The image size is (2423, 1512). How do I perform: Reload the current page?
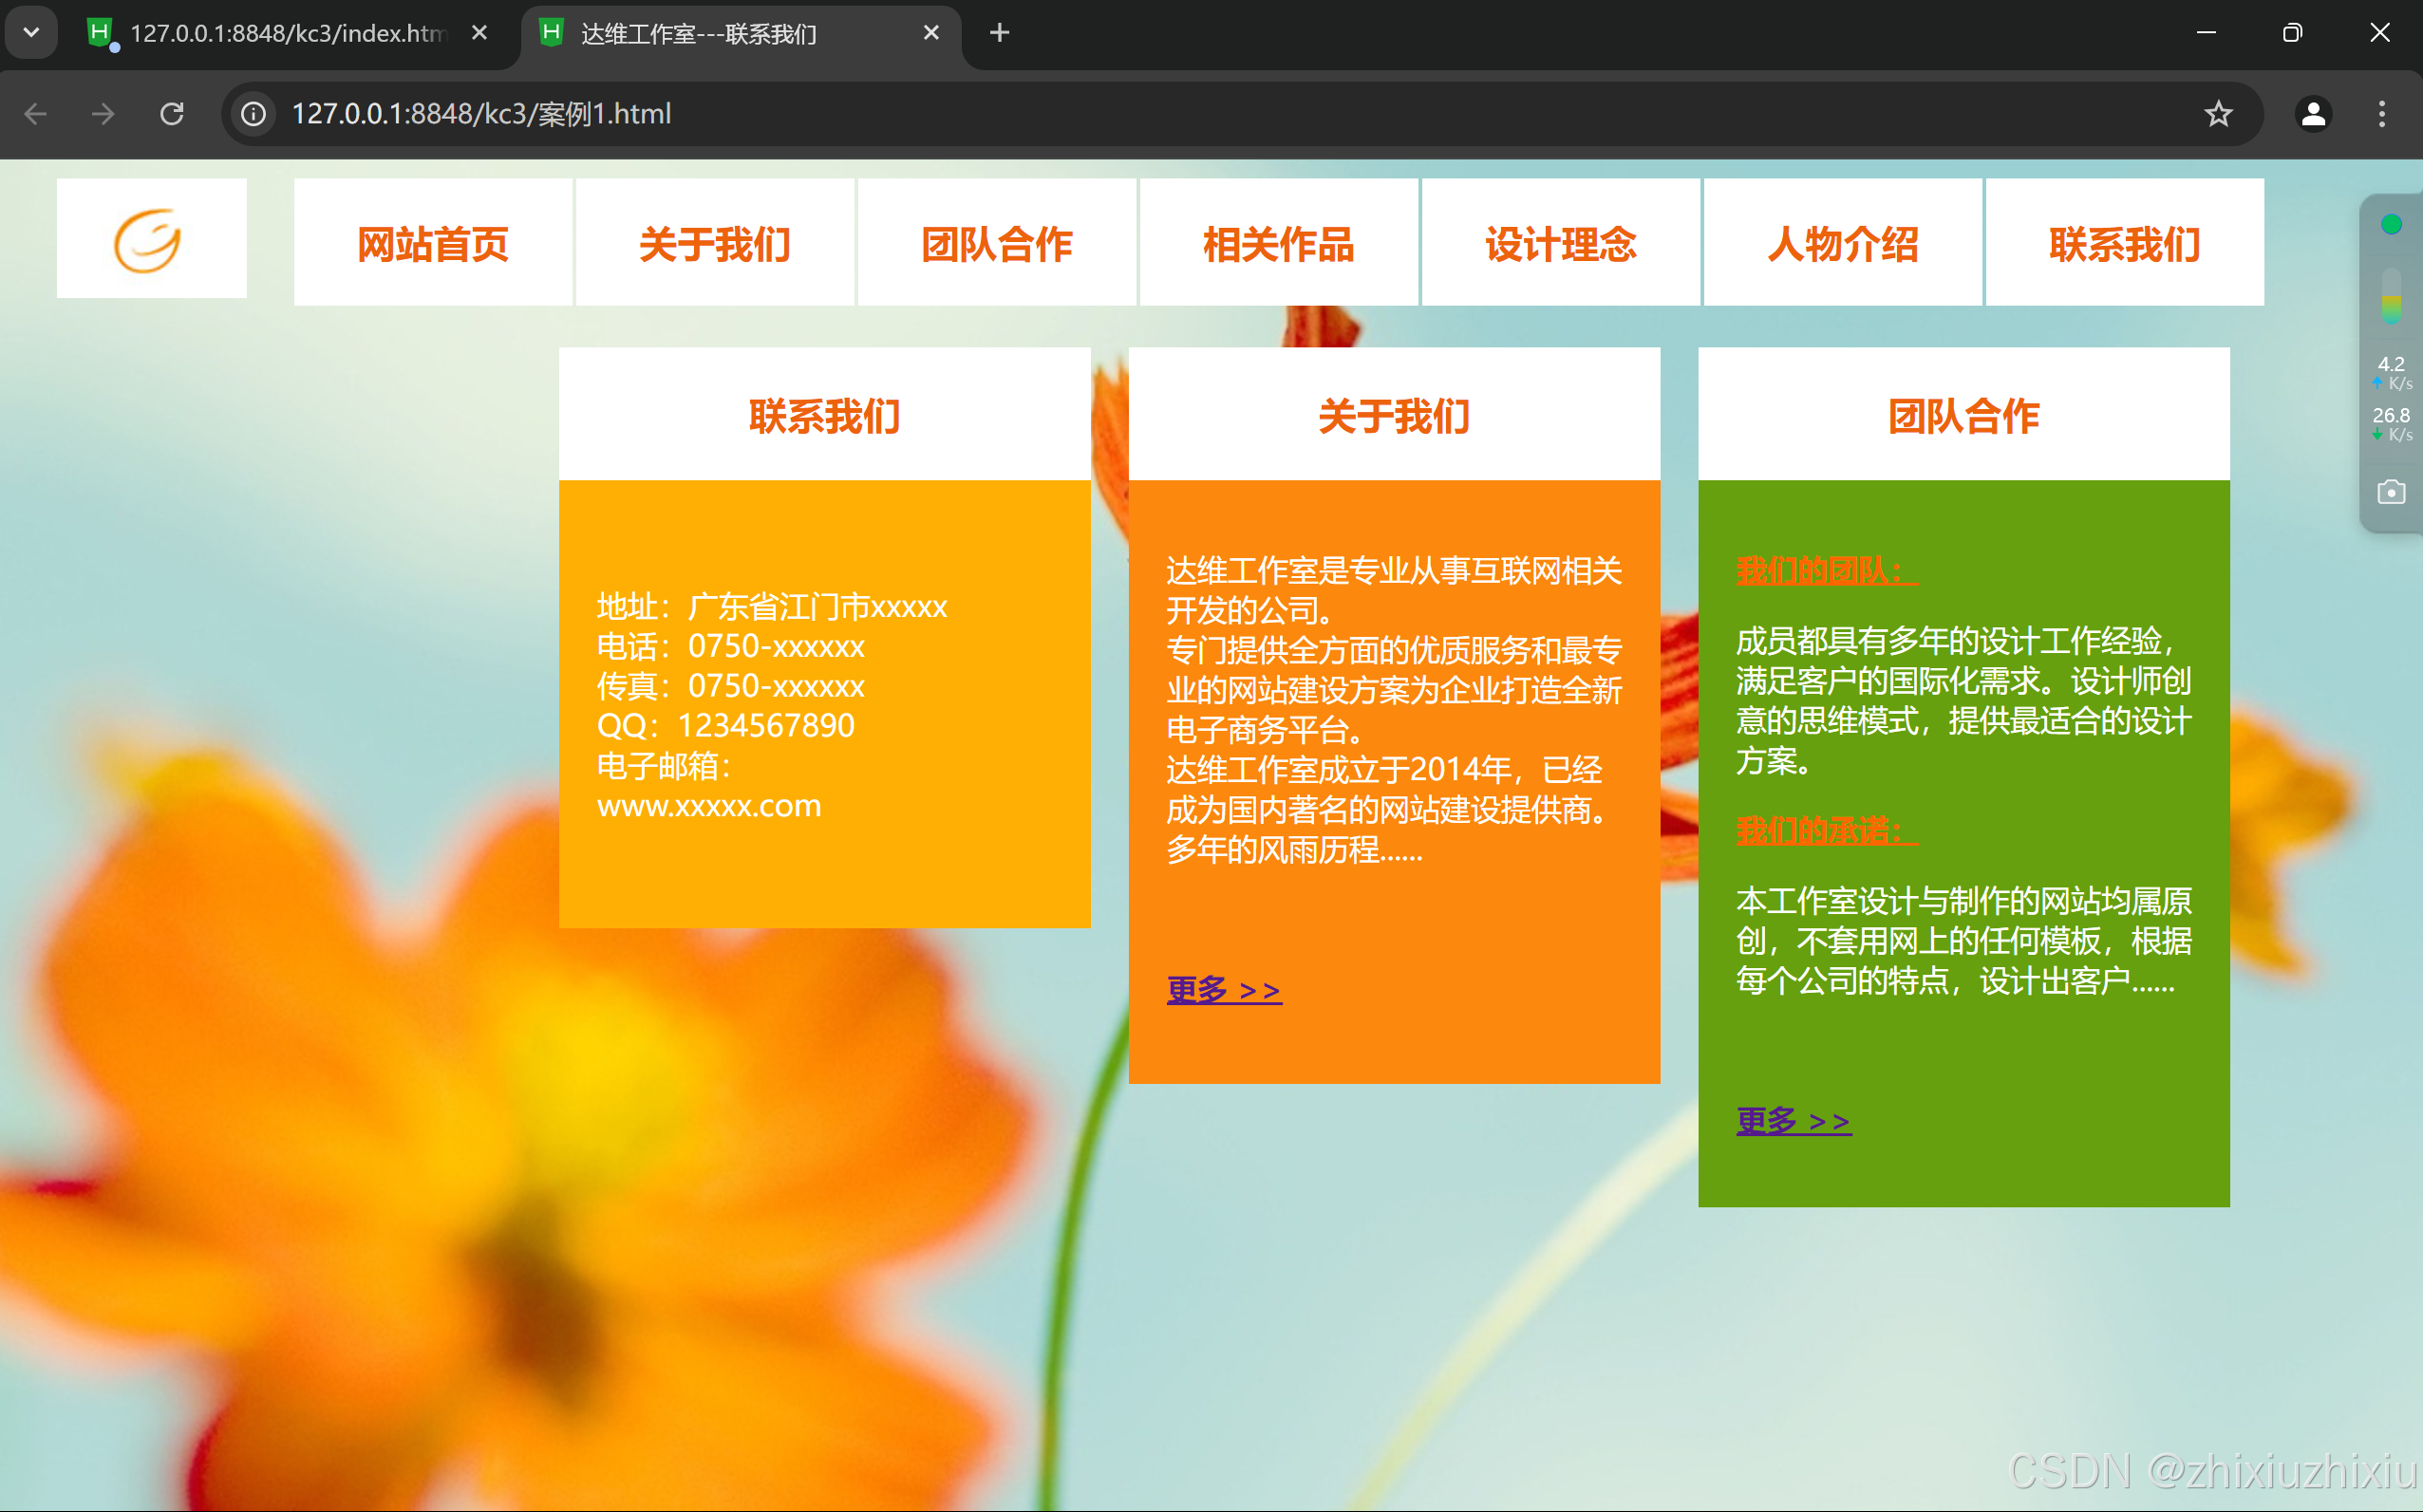(172, 114)
